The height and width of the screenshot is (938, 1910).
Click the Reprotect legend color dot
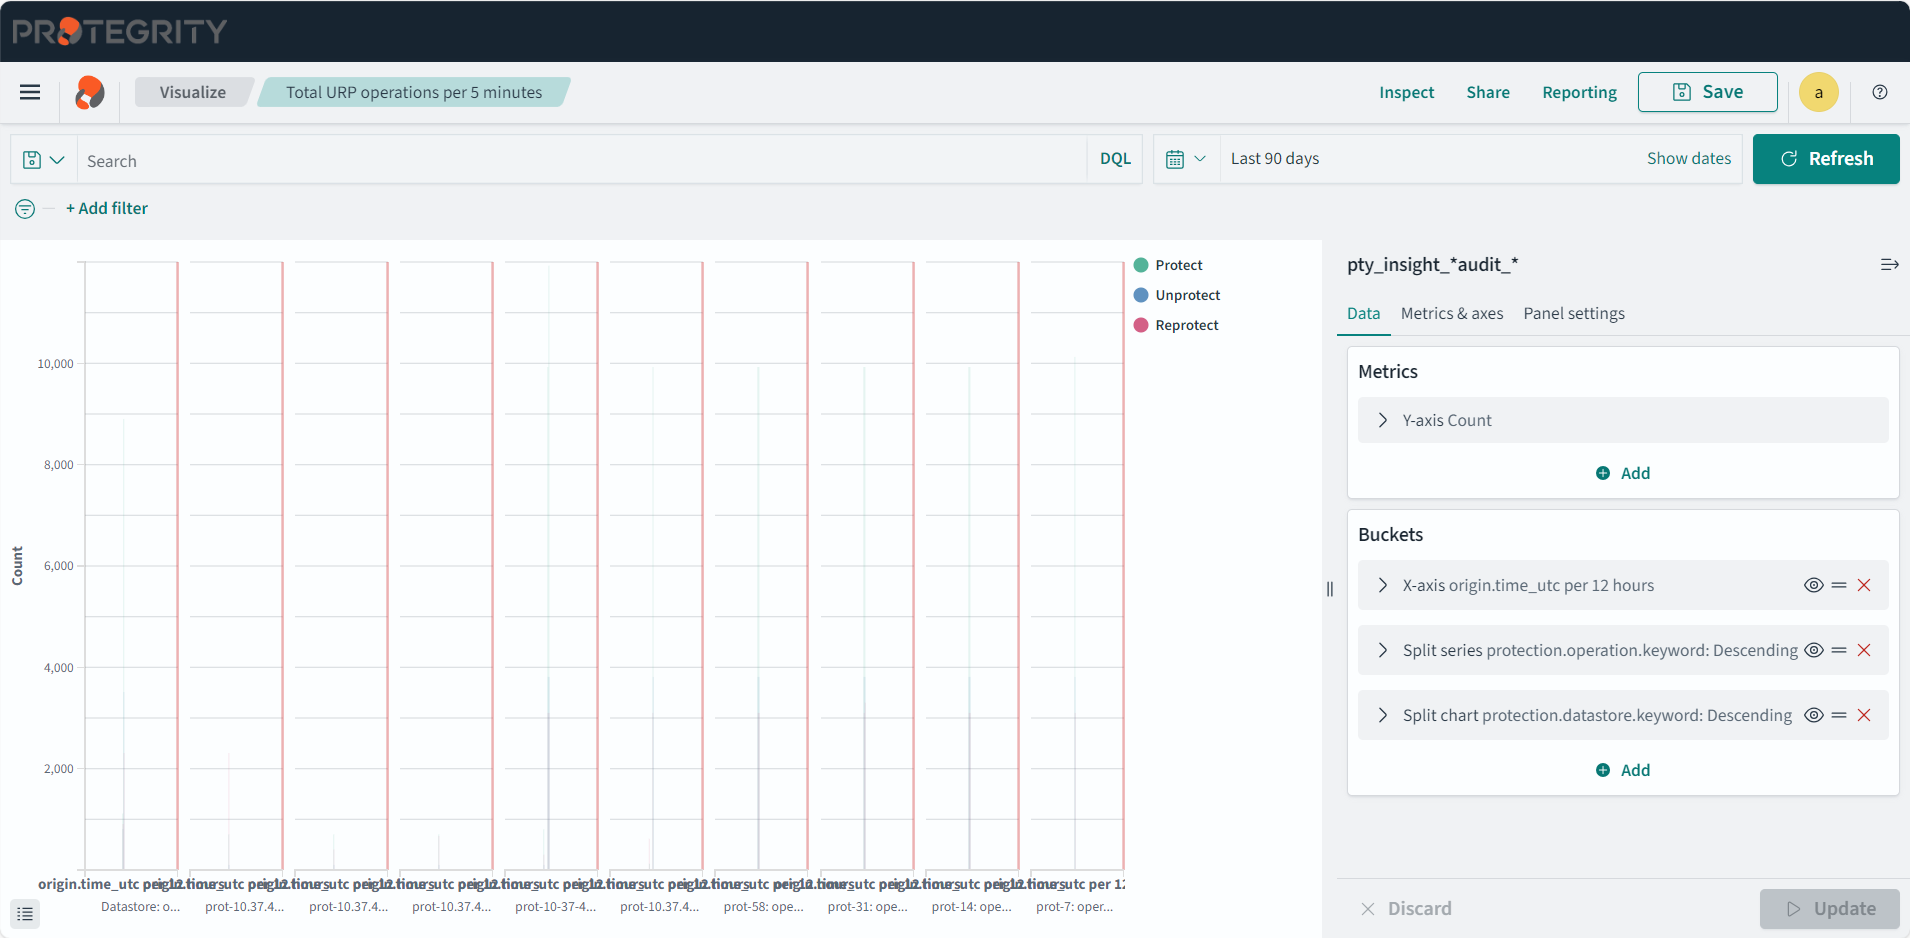tap(1141, 325)
